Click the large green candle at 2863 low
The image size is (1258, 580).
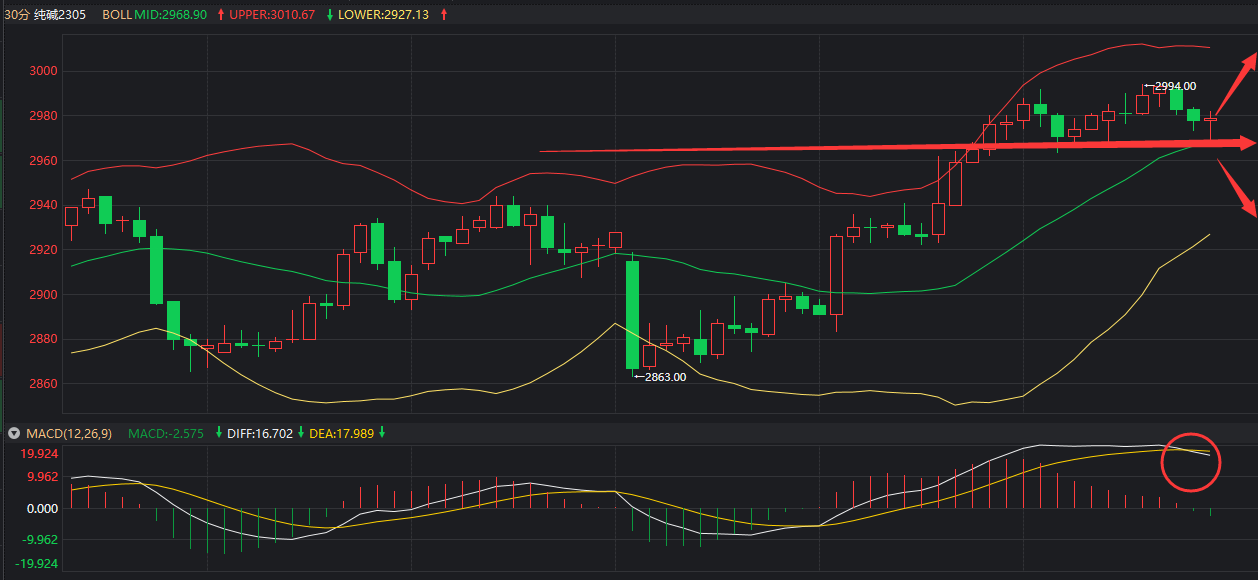(x=632, y=314)
